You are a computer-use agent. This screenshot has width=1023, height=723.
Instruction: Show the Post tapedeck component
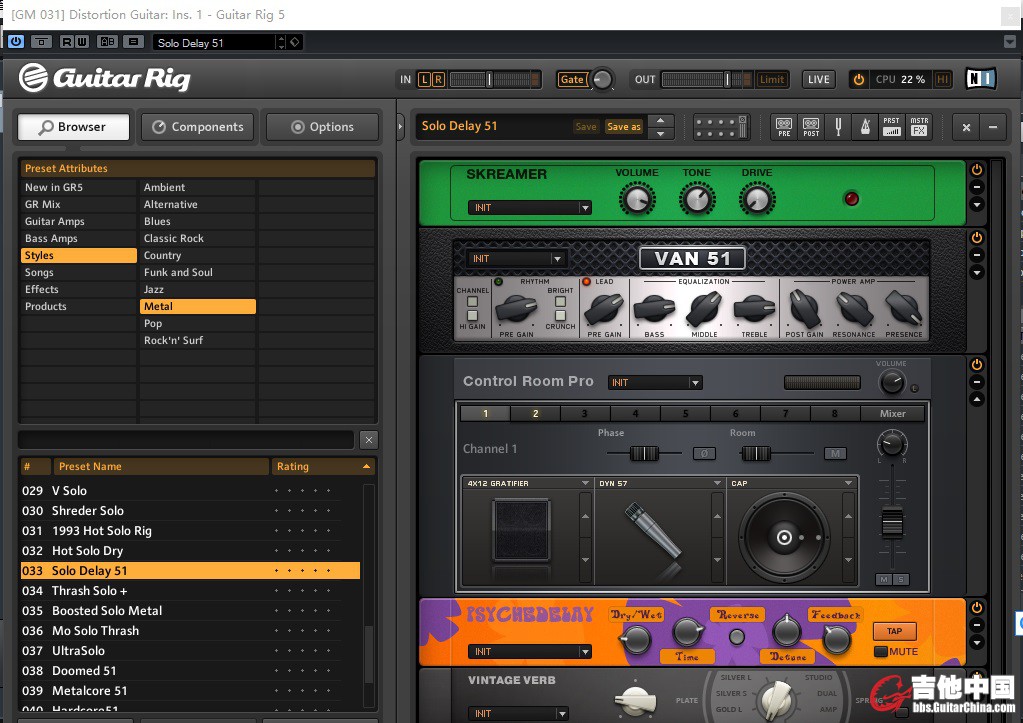click(811, 126)
